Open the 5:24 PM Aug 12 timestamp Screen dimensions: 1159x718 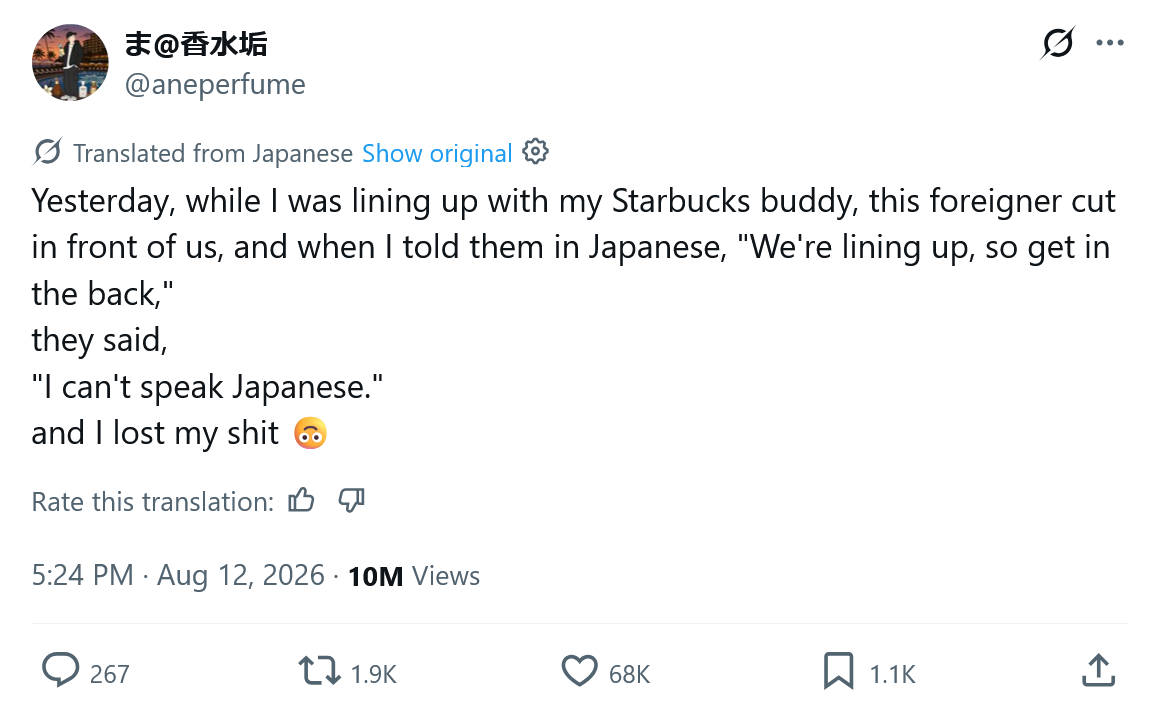178,575
